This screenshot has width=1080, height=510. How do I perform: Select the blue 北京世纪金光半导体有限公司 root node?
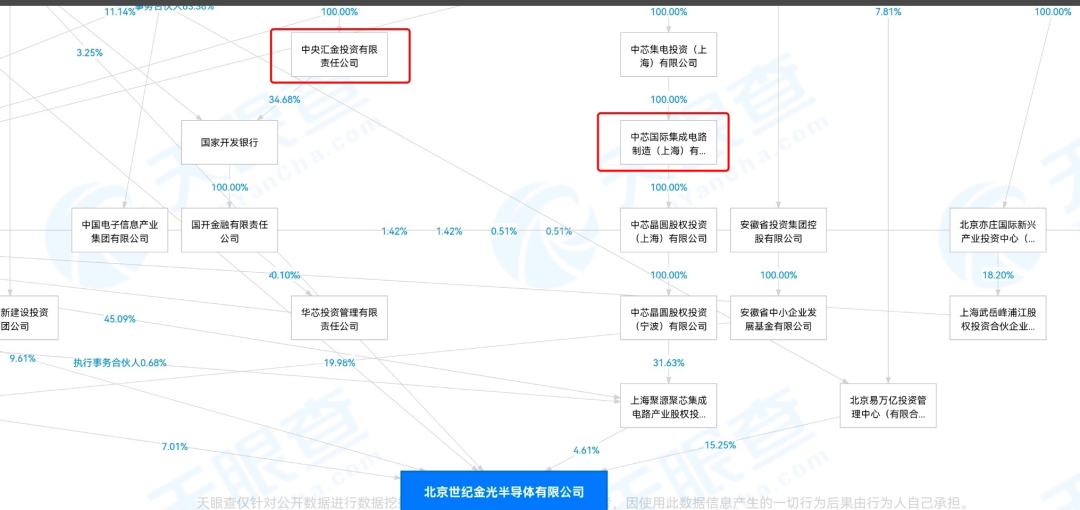(503, 491)
